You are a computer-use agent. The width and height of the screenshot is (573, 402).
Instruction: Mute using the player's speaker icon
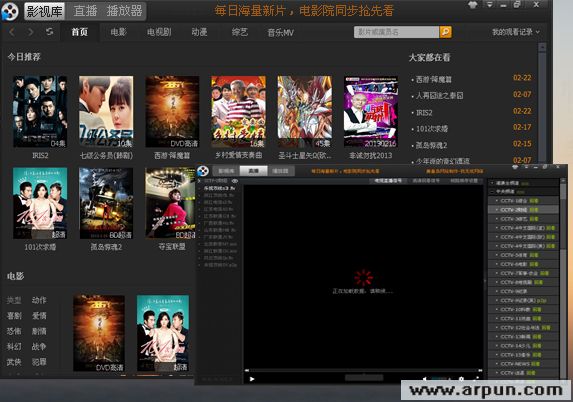coord(425,379)
